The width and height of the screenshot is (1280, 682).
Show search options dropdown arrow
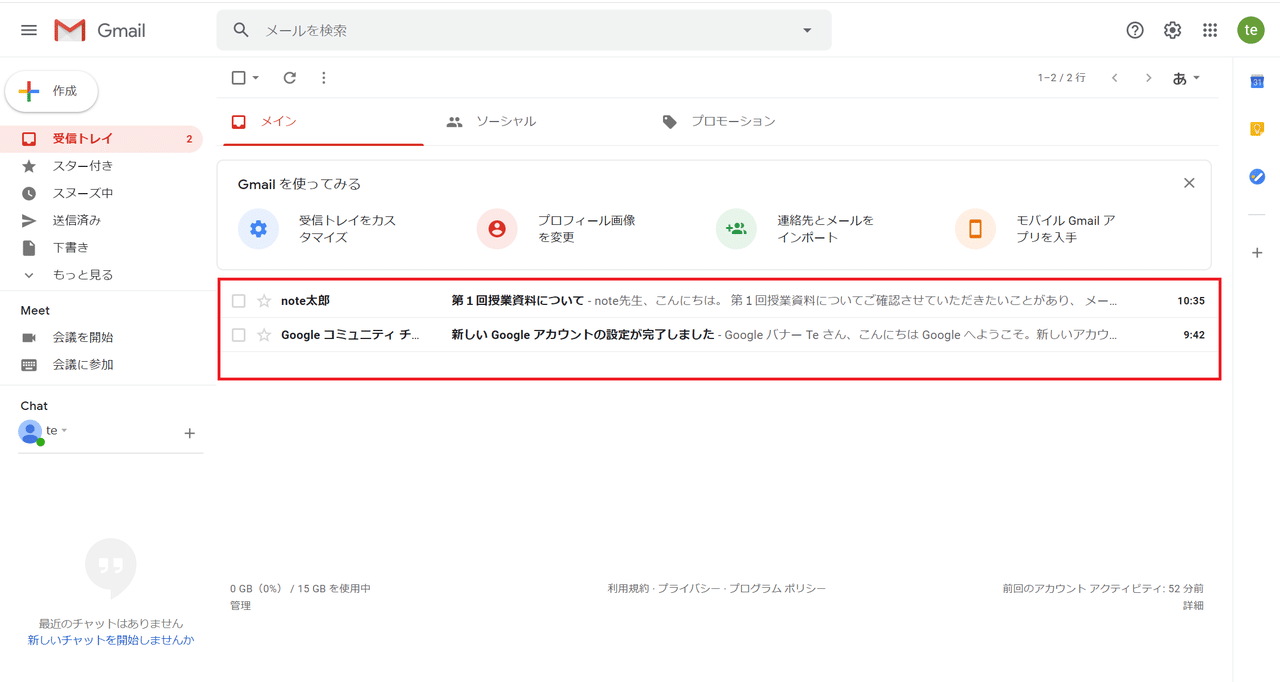(x=807, y=30)
